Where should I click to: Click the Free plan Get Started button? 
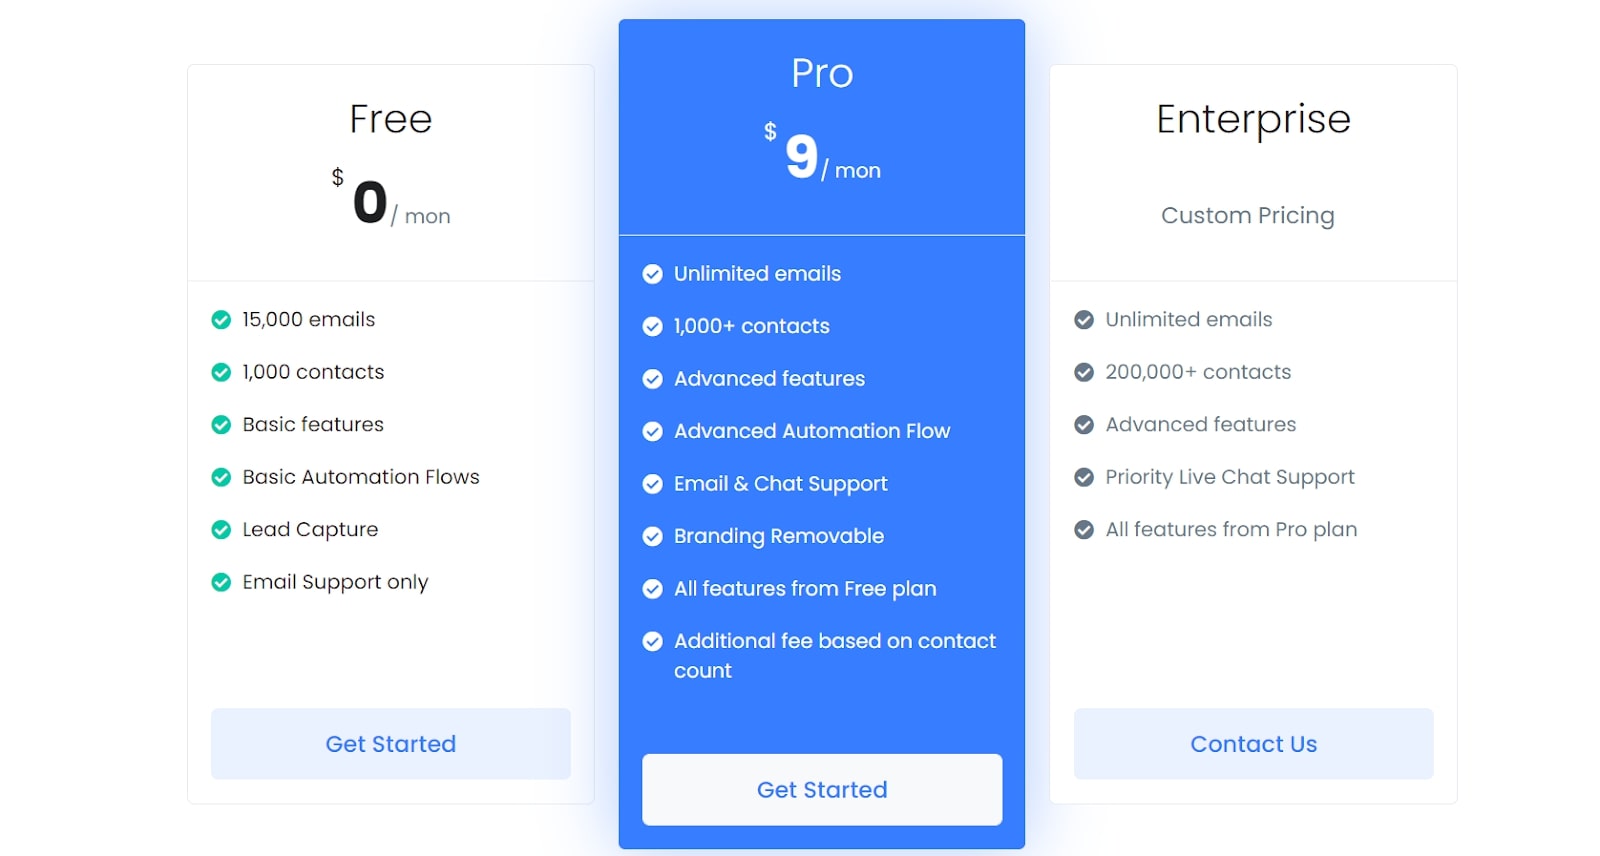click(x=390, y=744)
